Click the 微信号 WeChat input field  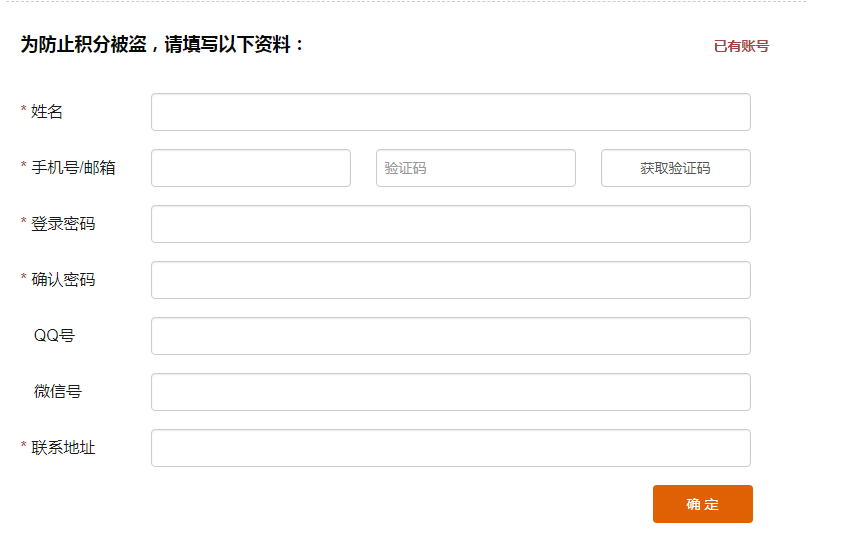450,392
